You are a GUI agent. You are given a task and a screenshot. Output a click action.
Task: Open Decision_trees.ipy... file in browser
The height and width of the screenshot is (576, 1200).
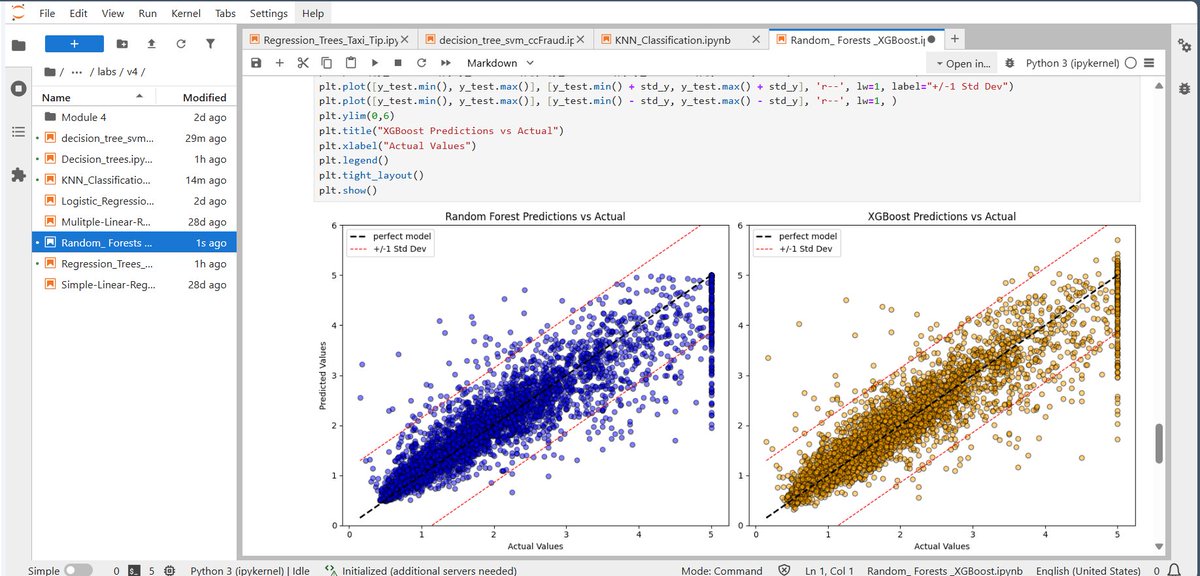tap(133, 159)
